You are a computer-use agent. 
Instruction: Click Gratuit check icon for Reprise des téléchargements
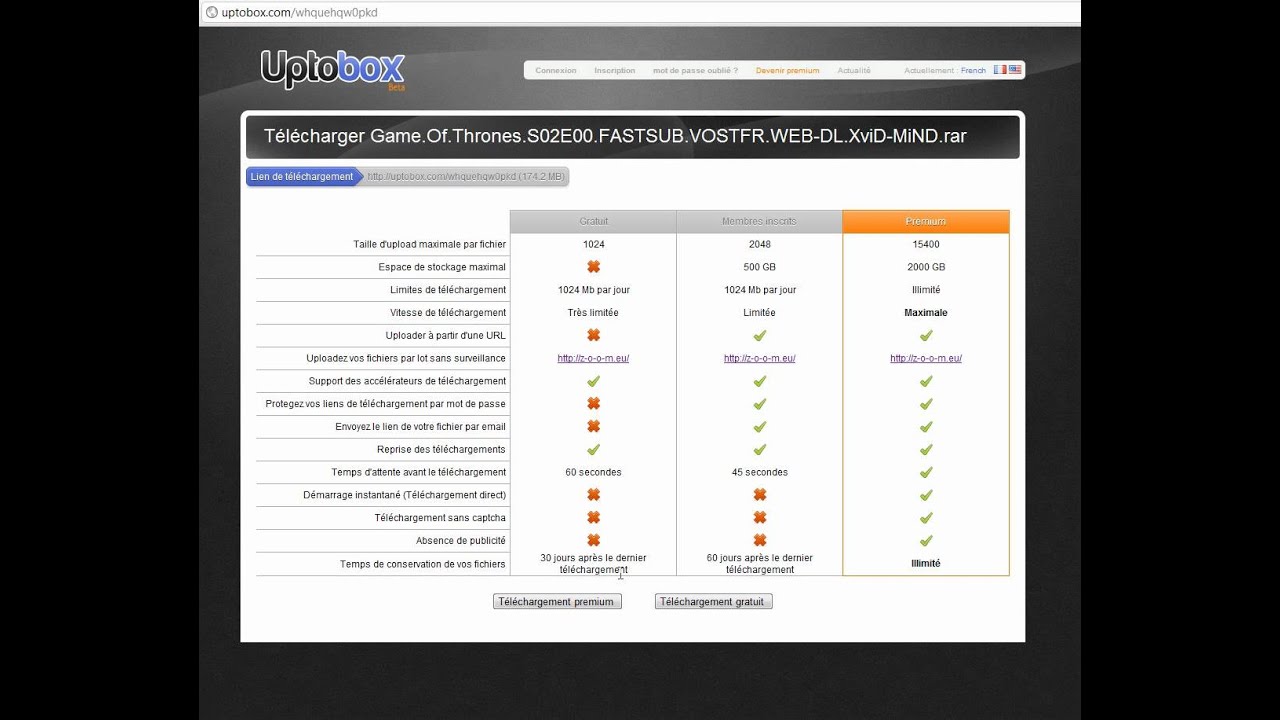tap(593, 449)
